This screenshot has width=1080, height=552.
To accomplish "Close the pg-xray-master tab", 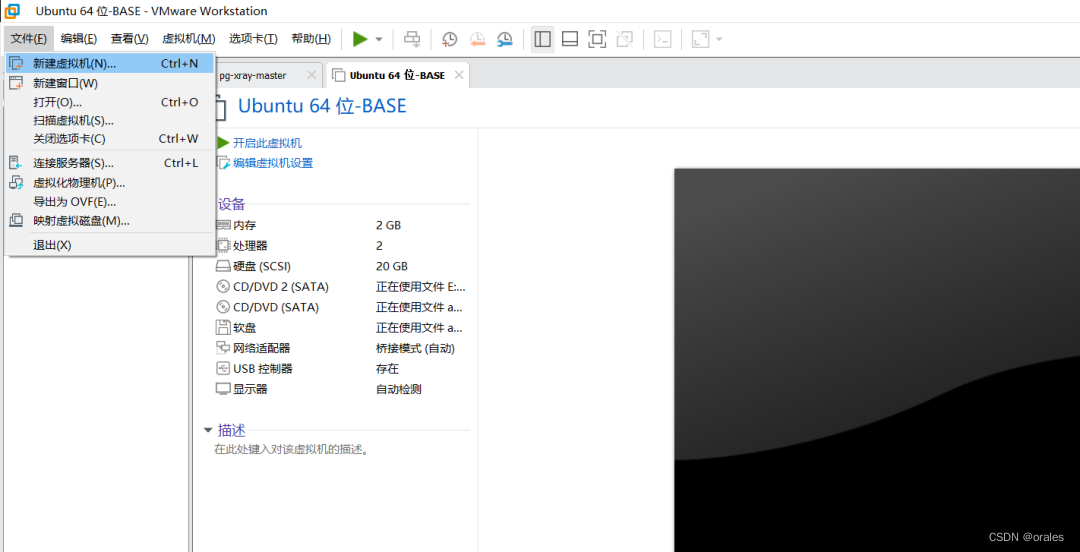I will [311, 75].
